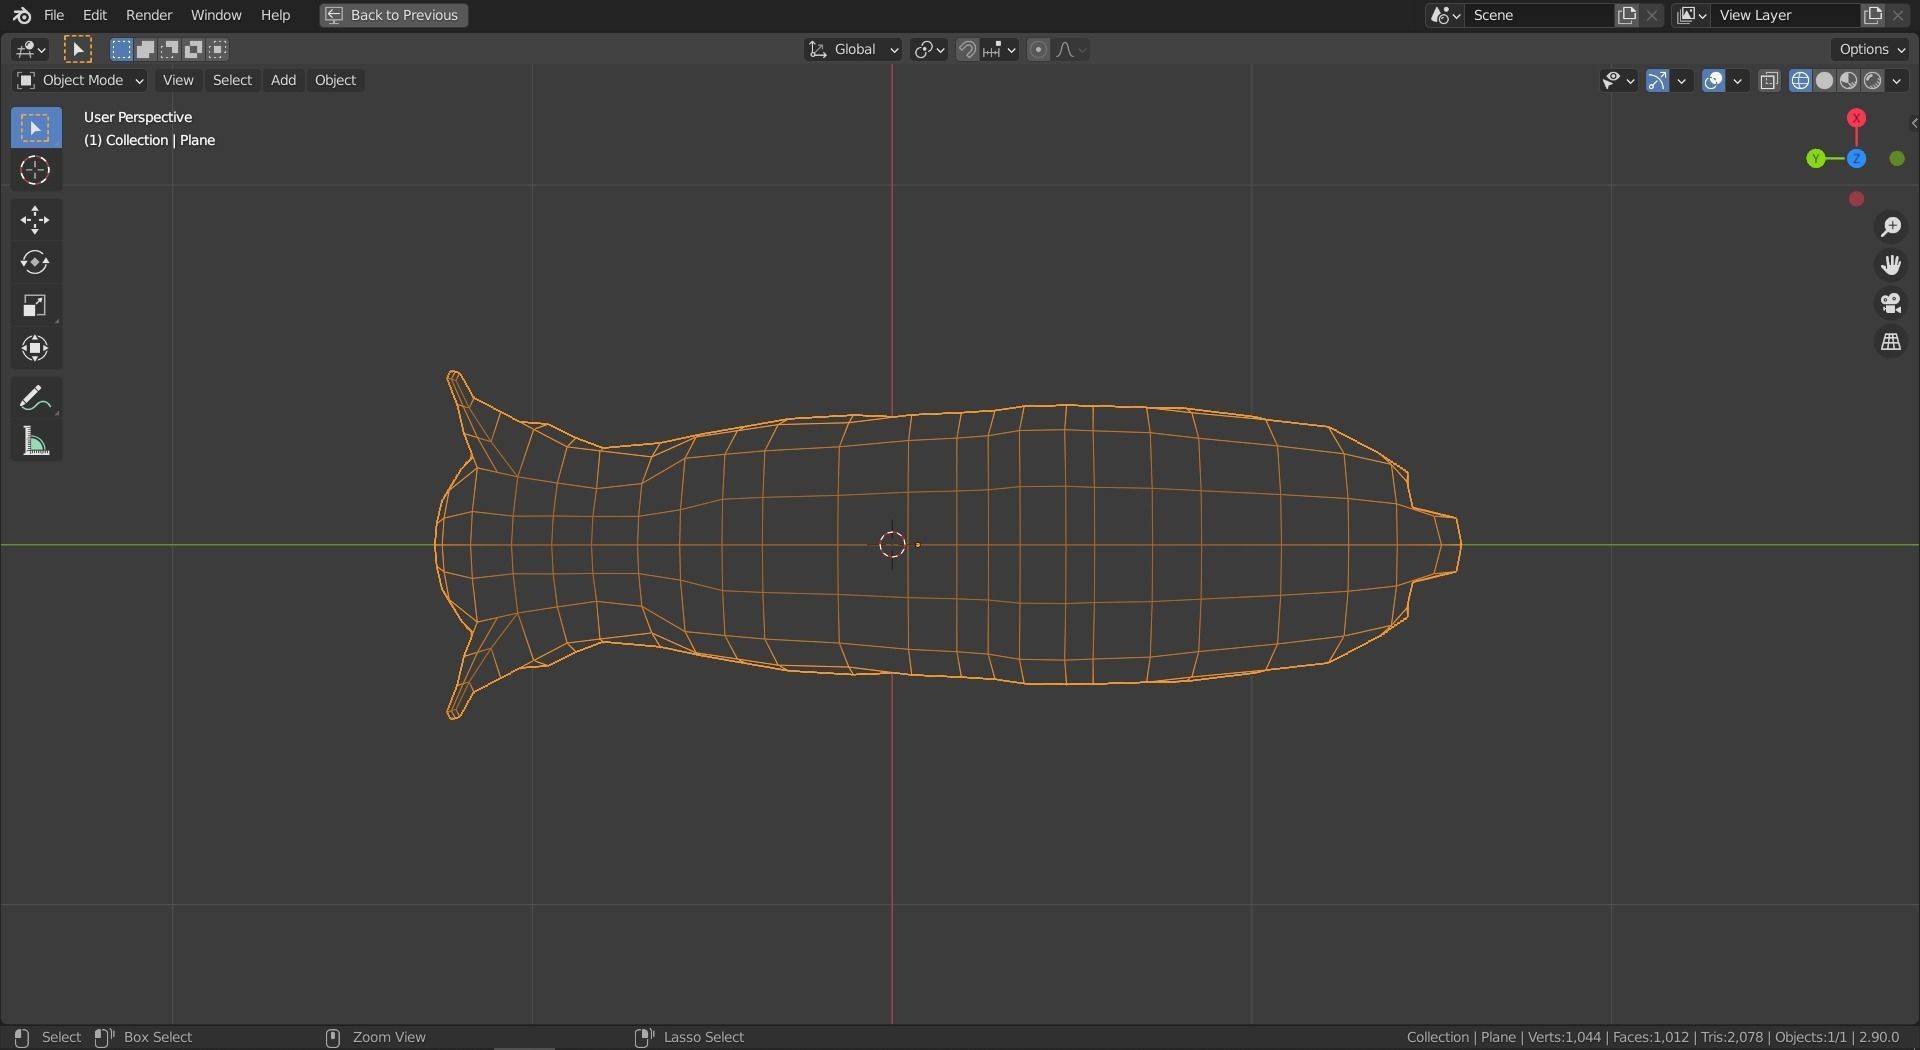Click the Back to Previous button
This screenshot has height=1050, width=1920.
394,15
